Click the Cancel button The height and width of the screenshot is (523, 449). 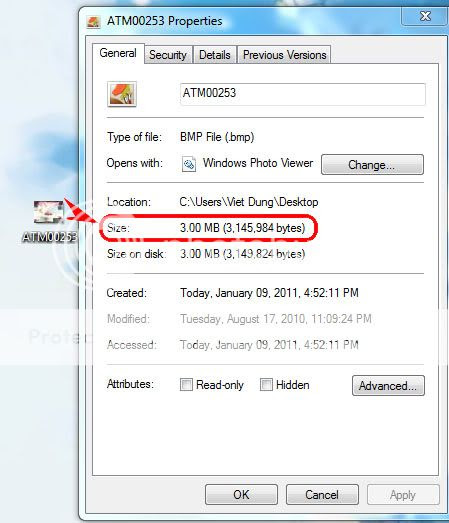click(322, 495)
